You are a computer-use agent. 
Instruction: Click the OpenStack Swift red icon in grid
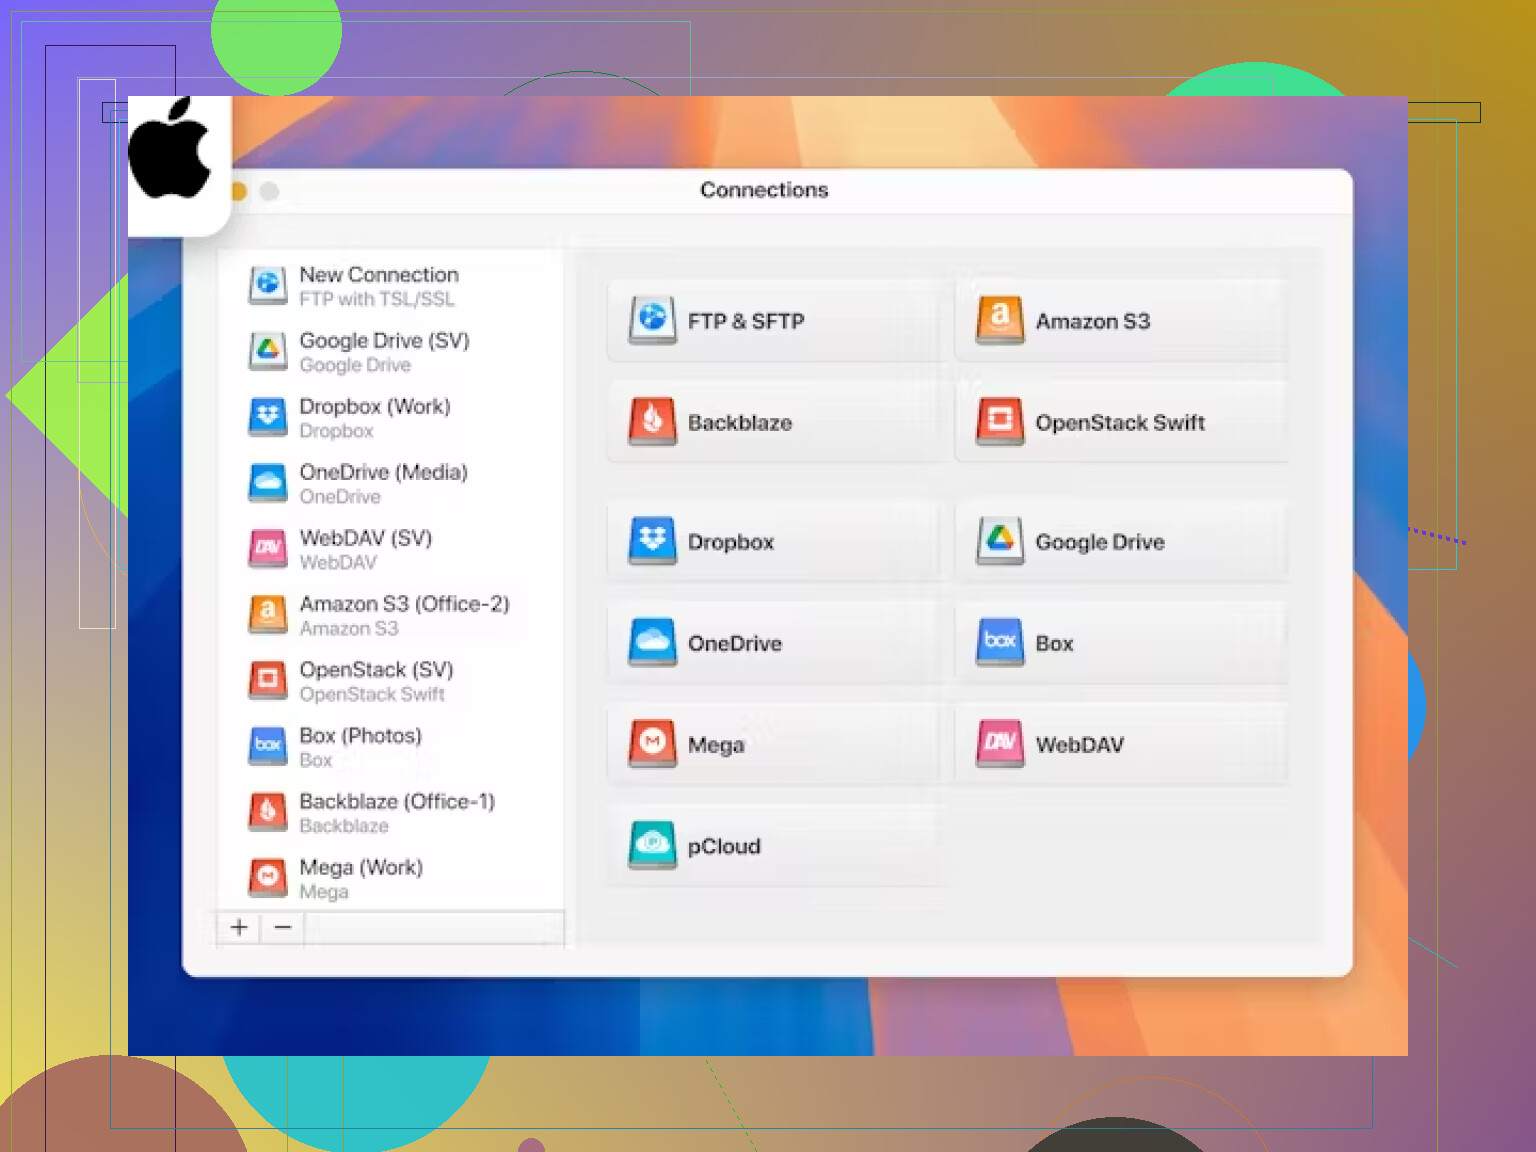[1000, 421]
